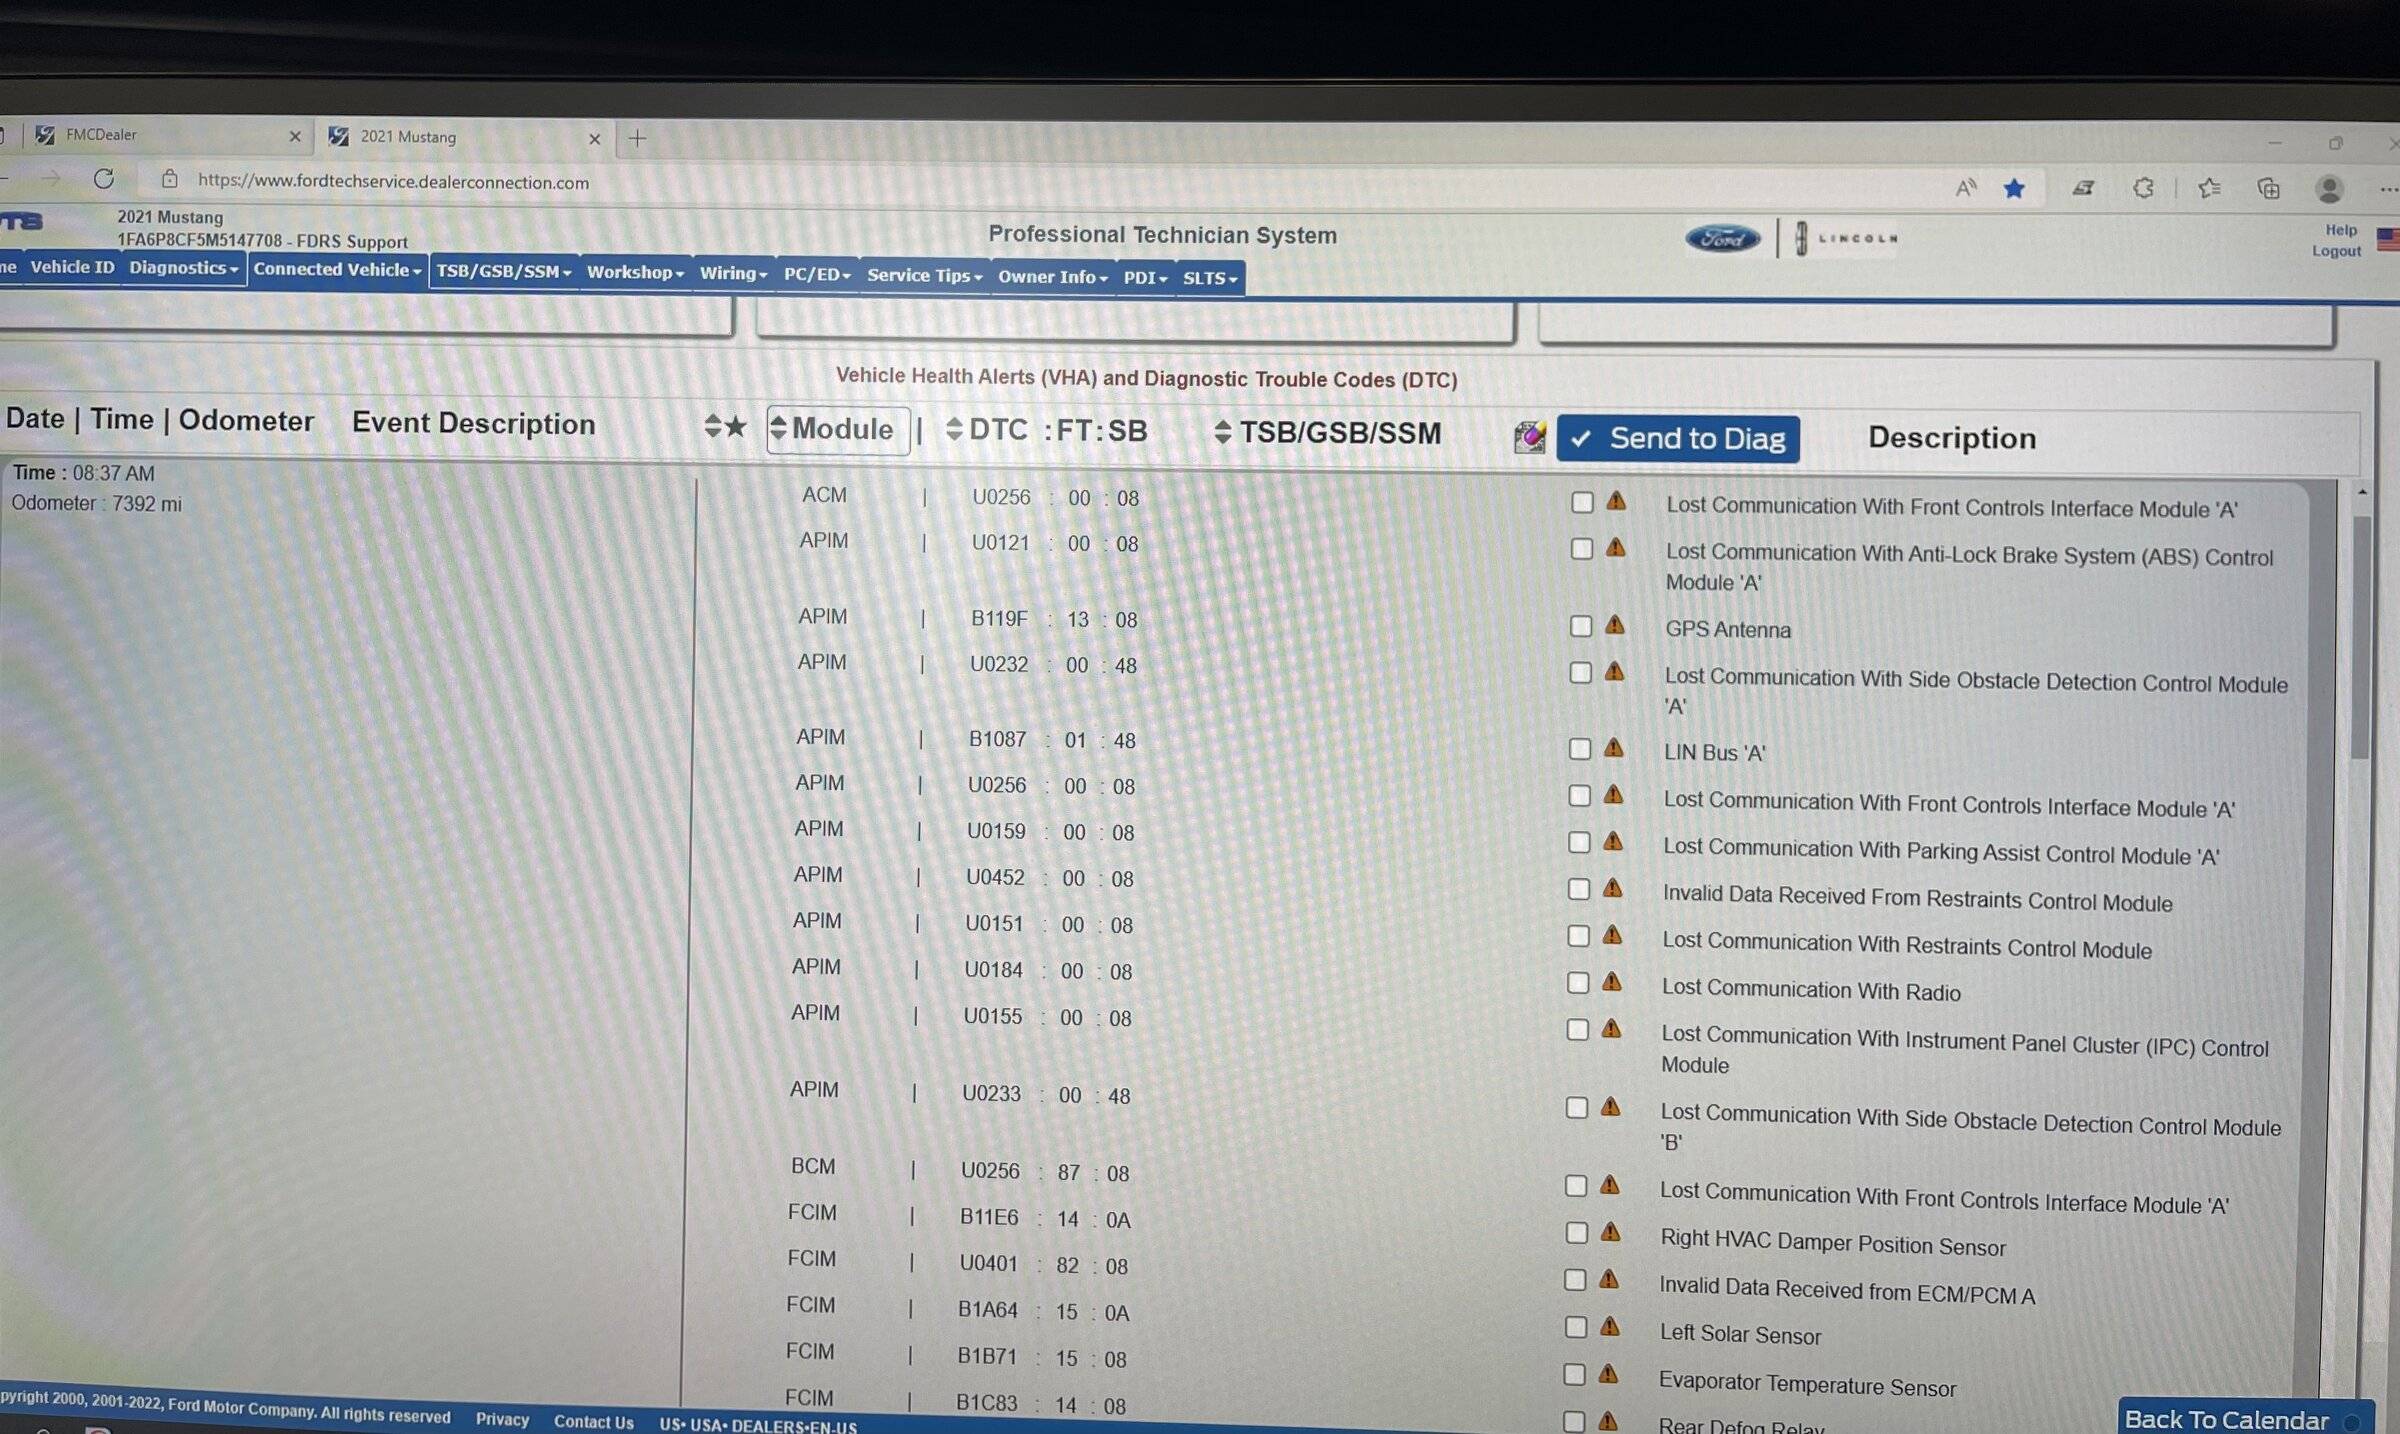Open the Help link
2400x1434 pixels.
click(x=2341, y=230)
